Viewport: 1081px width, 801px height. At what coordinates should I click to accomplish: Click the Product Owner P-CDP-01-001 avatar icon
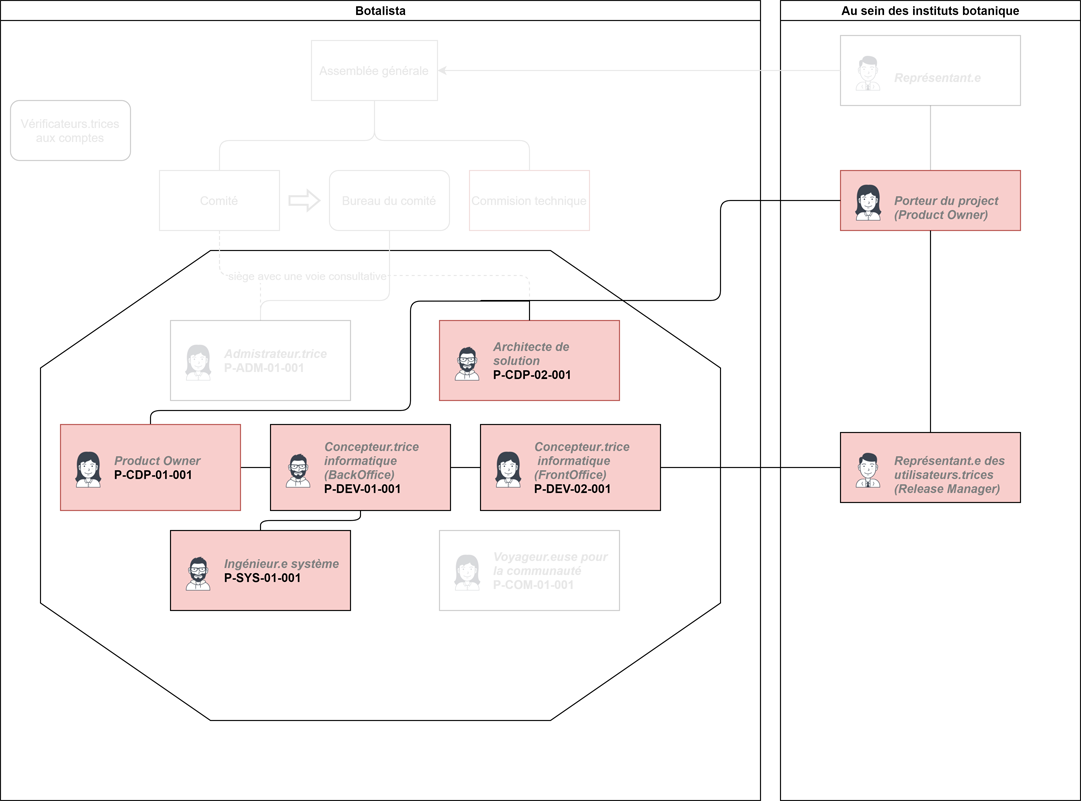click(88, 469)
